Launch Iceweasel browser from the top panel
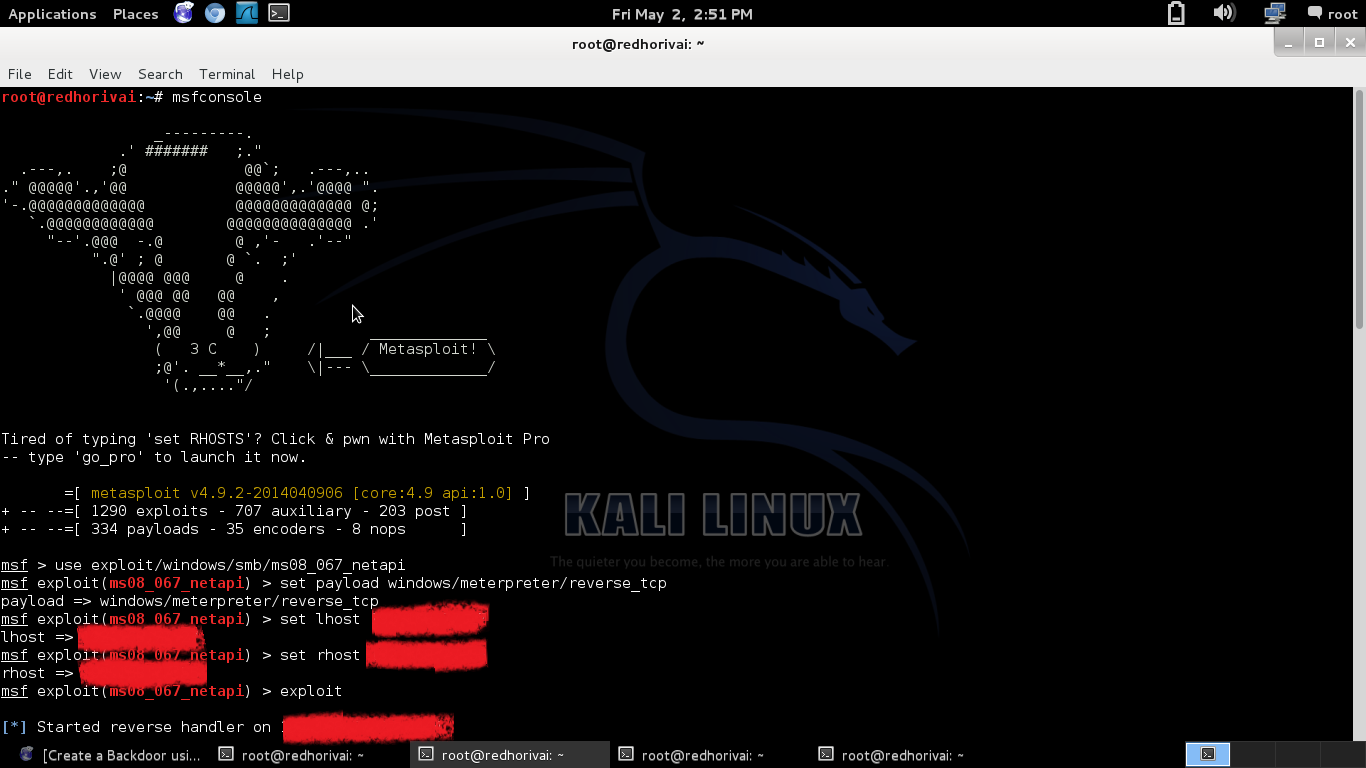Image resolution: width=1366 pixels, height=768 pixels. pos(184,13)
